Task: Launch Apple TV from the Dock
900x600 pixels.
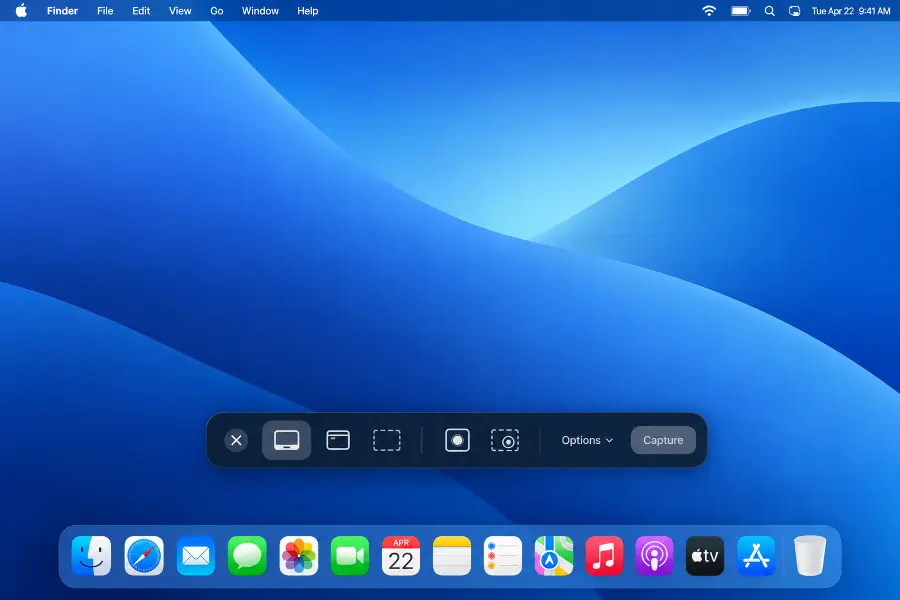Action: (705, 556)
